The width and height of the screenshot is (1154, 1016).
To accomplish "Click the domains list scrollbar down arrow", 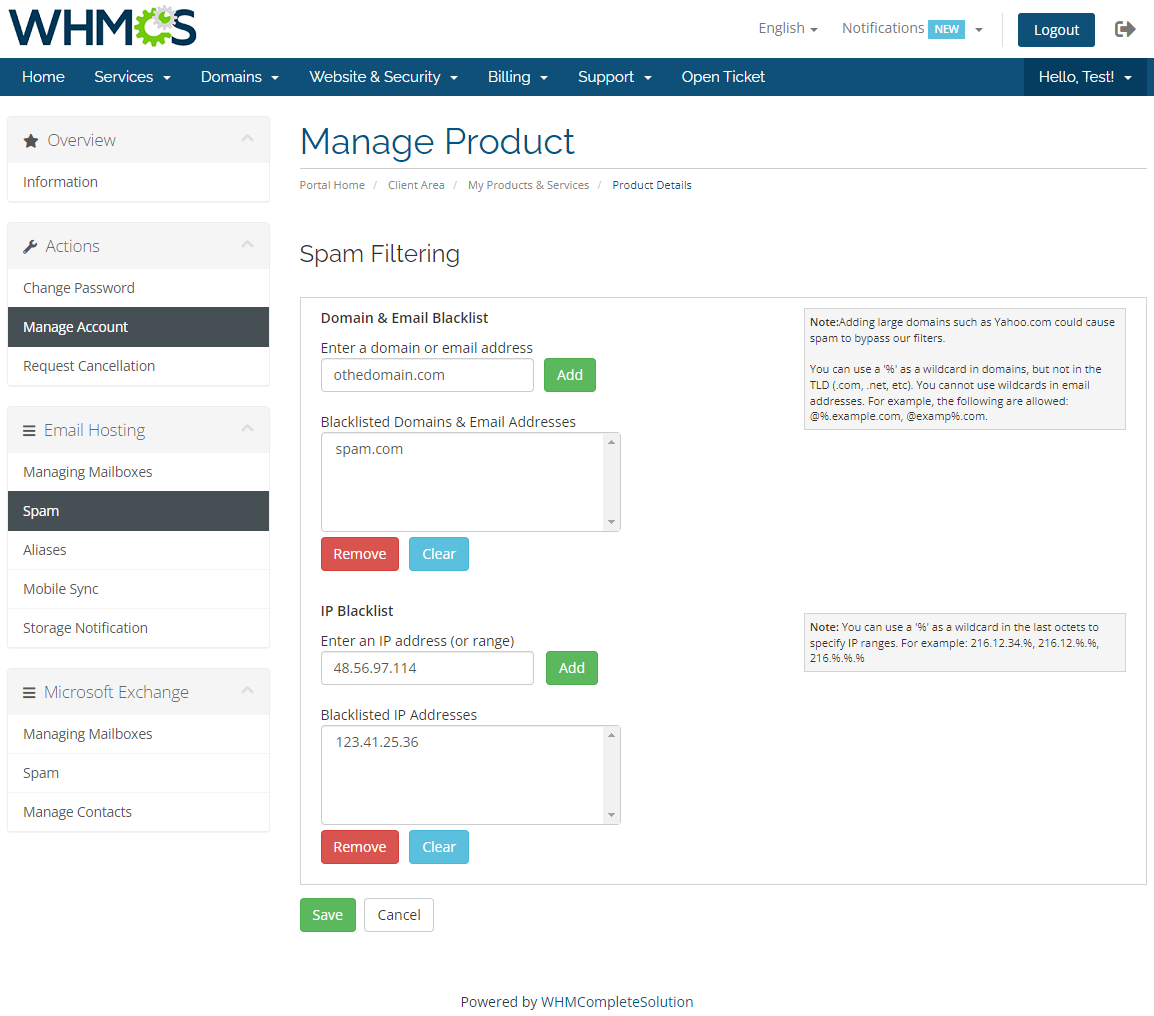I will coord(611,522).
